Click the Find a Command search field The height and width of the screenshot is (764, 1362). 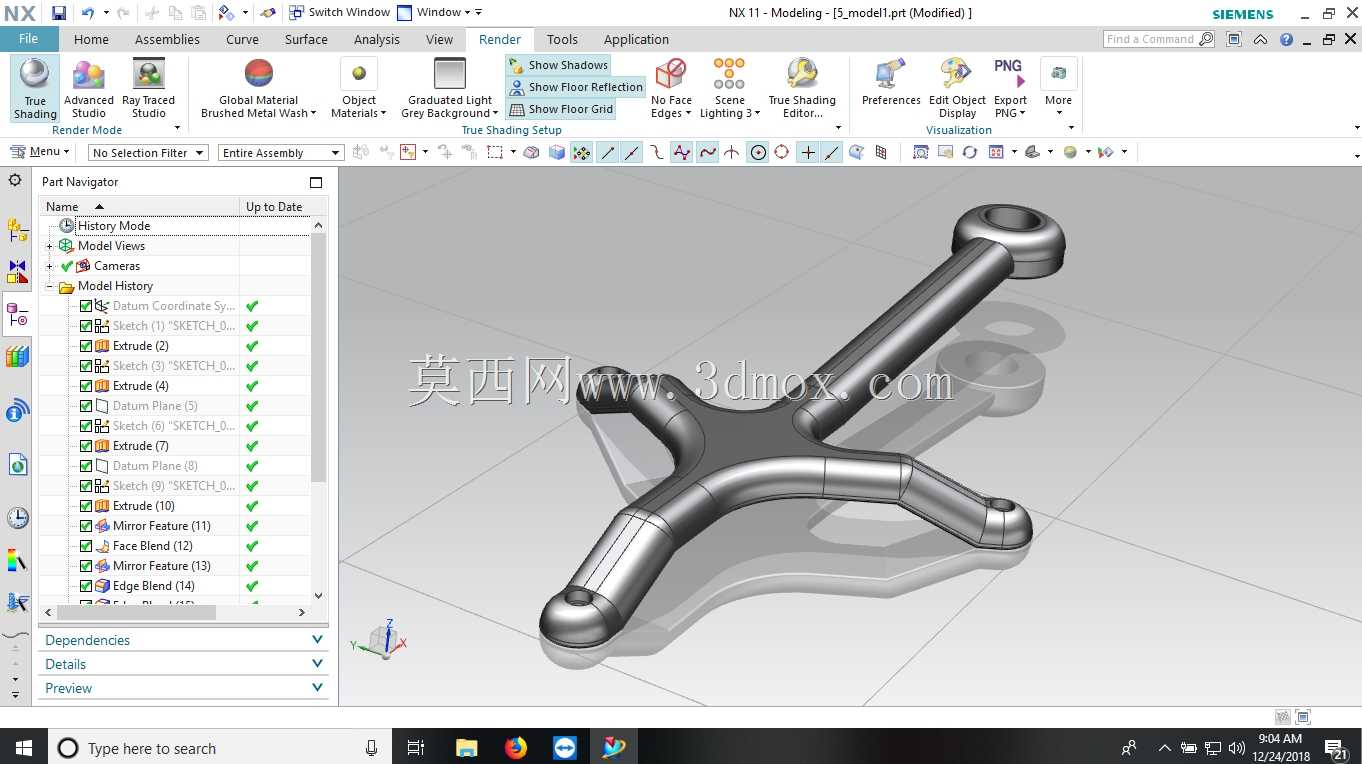click(1160, 40)
